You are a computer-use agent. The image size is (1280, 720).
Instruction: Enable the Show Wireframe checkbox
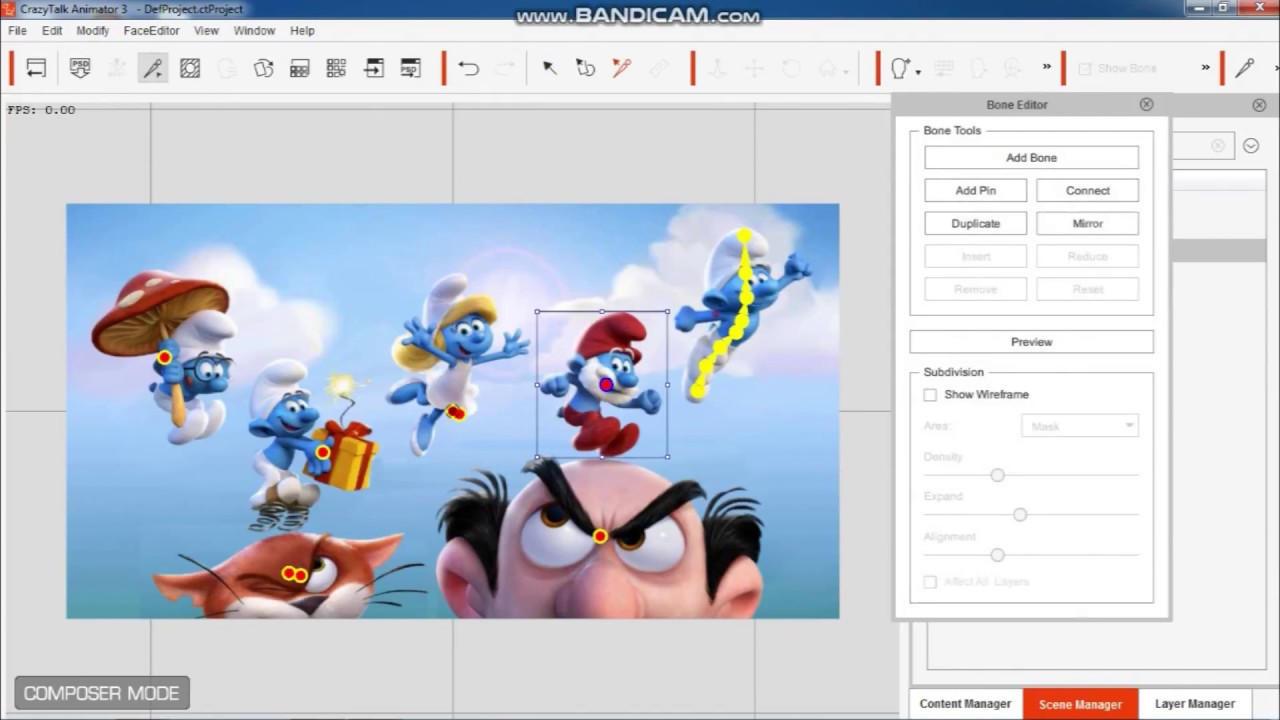(x=930, y=395)
